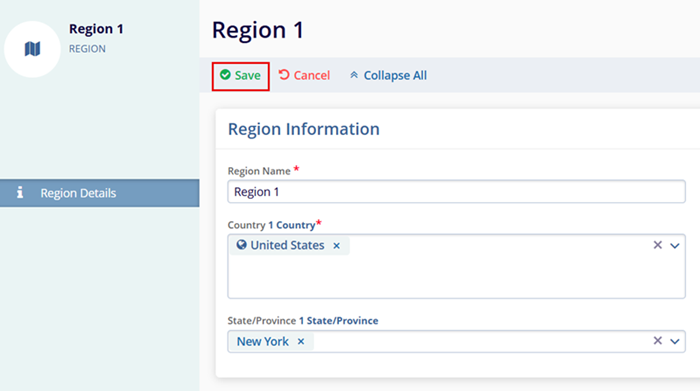
Task: Clear all selections in Country field
Action: (658, 245)
